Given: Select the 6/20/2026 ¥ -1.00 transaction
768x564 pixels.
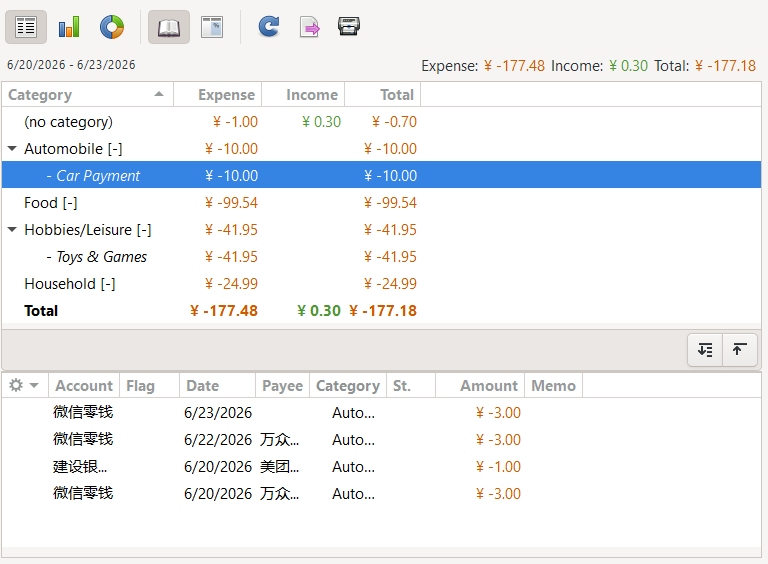Looking at the screenshot, I should [382, 467].
